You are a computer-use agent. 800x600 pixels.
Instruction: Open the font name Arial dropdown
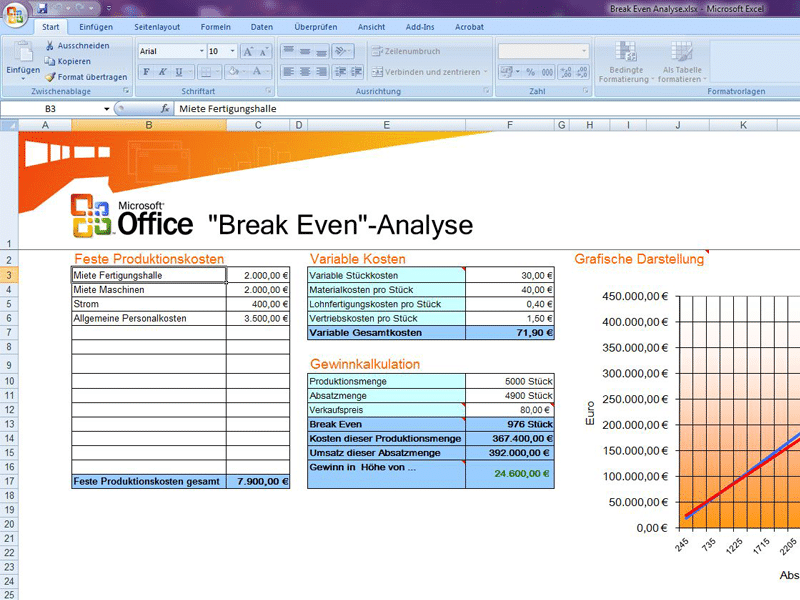[202, 52]
